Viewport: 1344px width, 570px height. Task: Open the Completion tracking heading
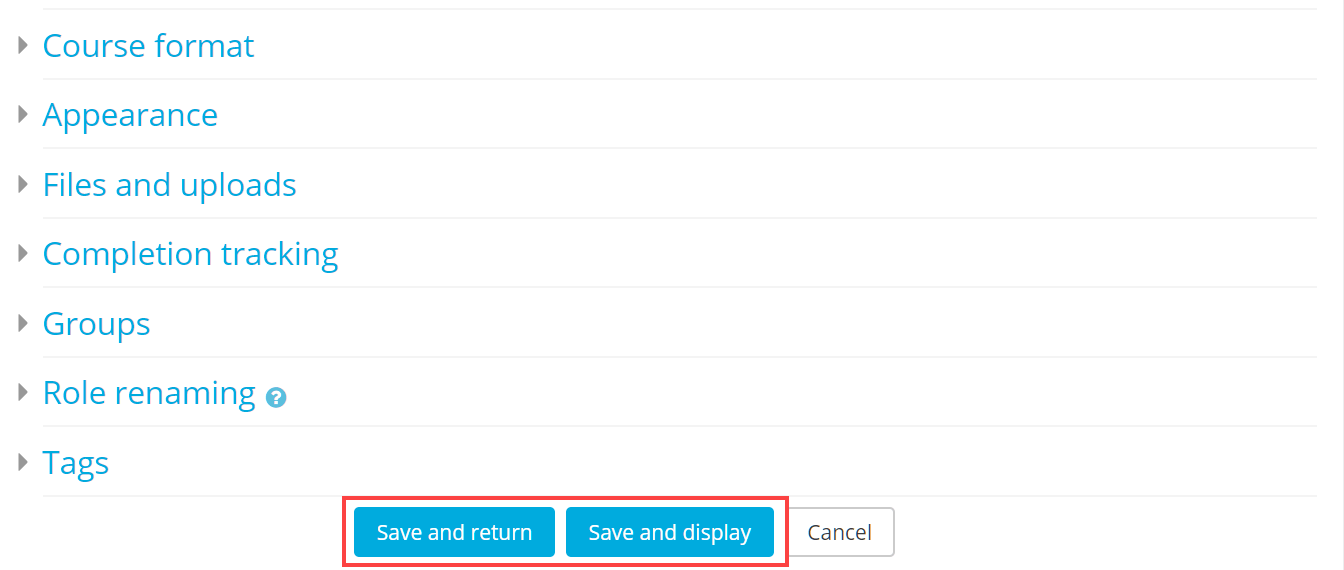coord(190,255)
